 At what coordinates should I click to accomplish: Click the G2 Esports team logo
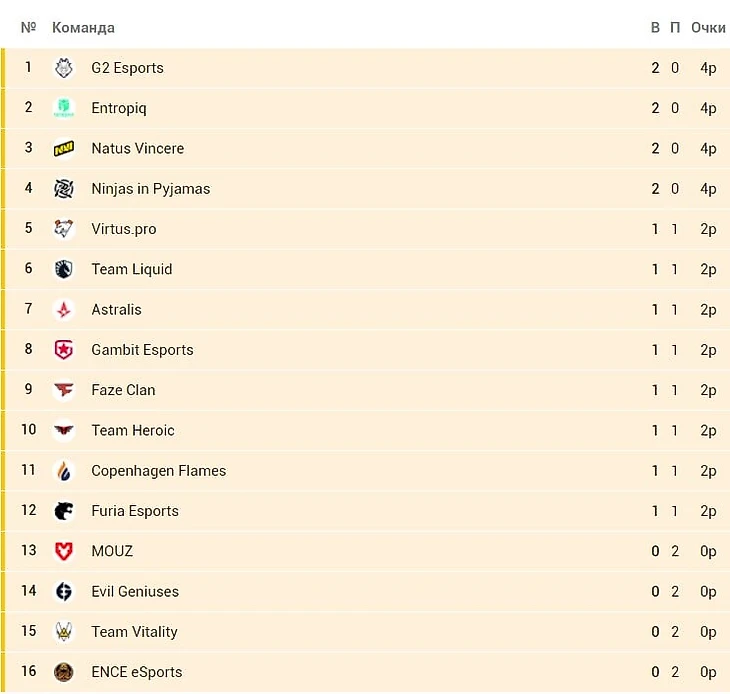[x=64, y=68]
